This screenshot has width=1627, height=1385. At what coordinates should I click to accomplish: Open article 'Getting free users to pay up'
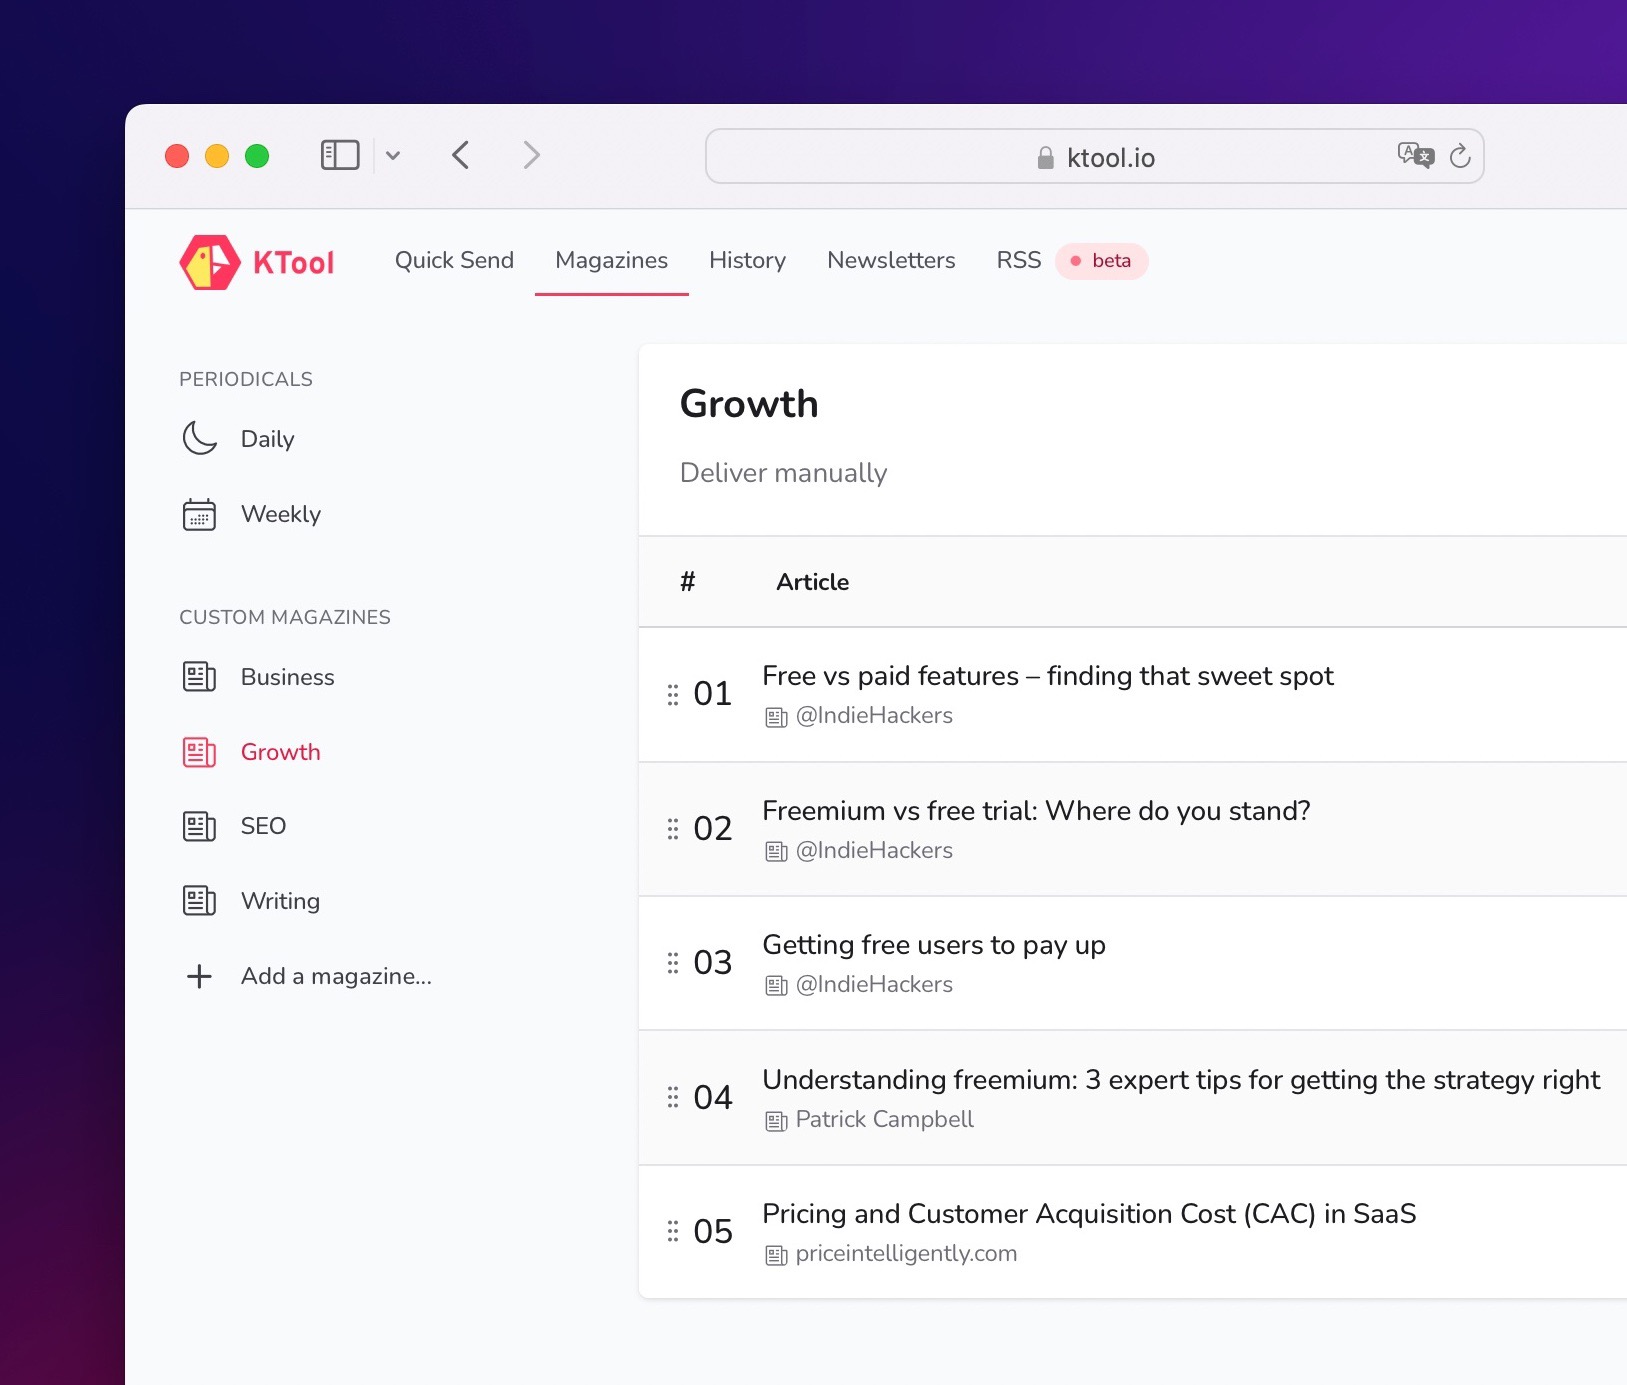(933, 945)
